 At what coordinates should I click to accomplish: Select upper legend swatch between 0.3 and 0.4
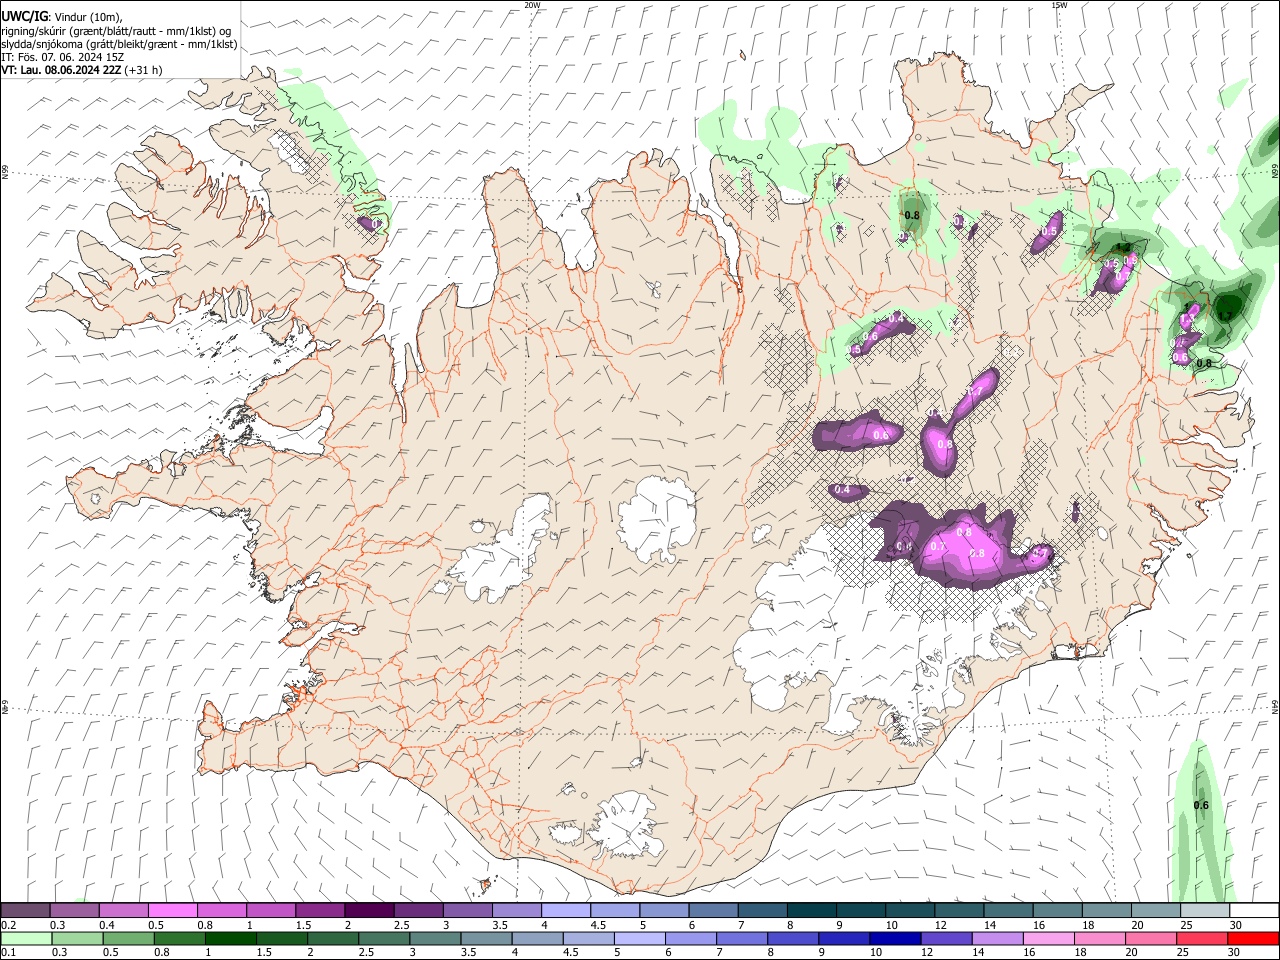[x=75, y=911]
